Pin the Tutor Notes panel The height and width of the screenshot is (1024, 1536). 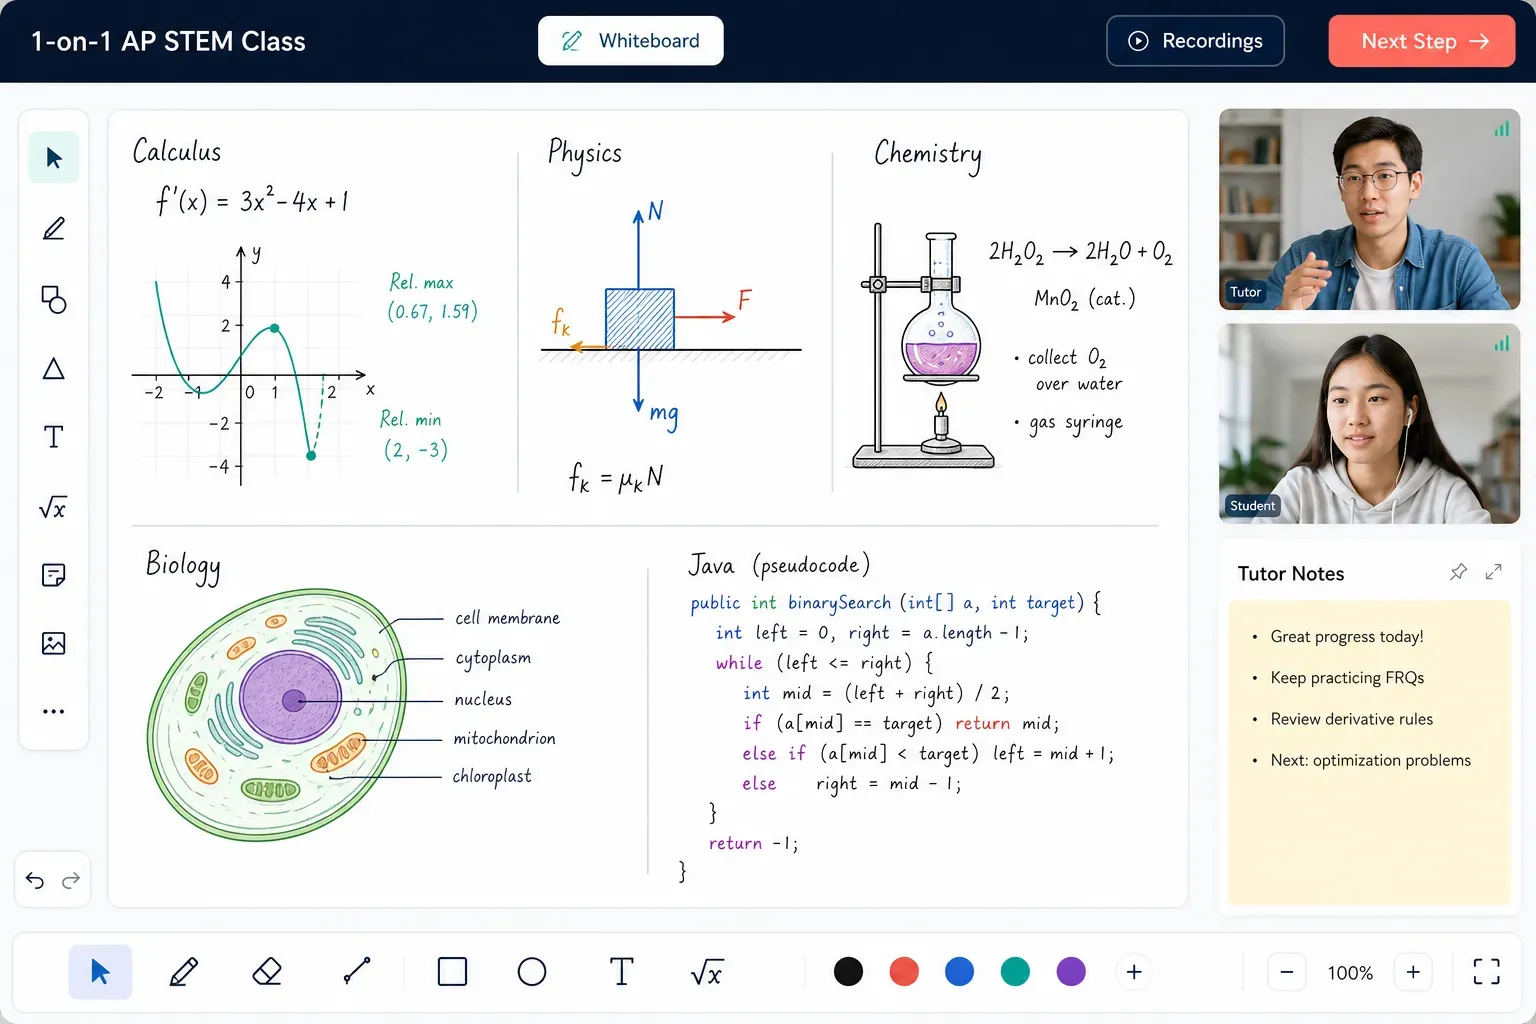pos(1458,572)
